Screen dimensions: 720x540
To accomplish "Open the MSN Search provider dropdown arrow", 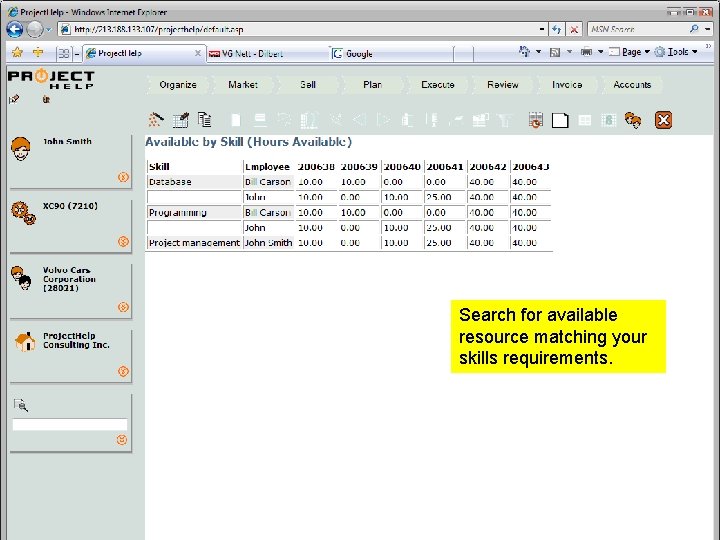I will click(708, 29).
